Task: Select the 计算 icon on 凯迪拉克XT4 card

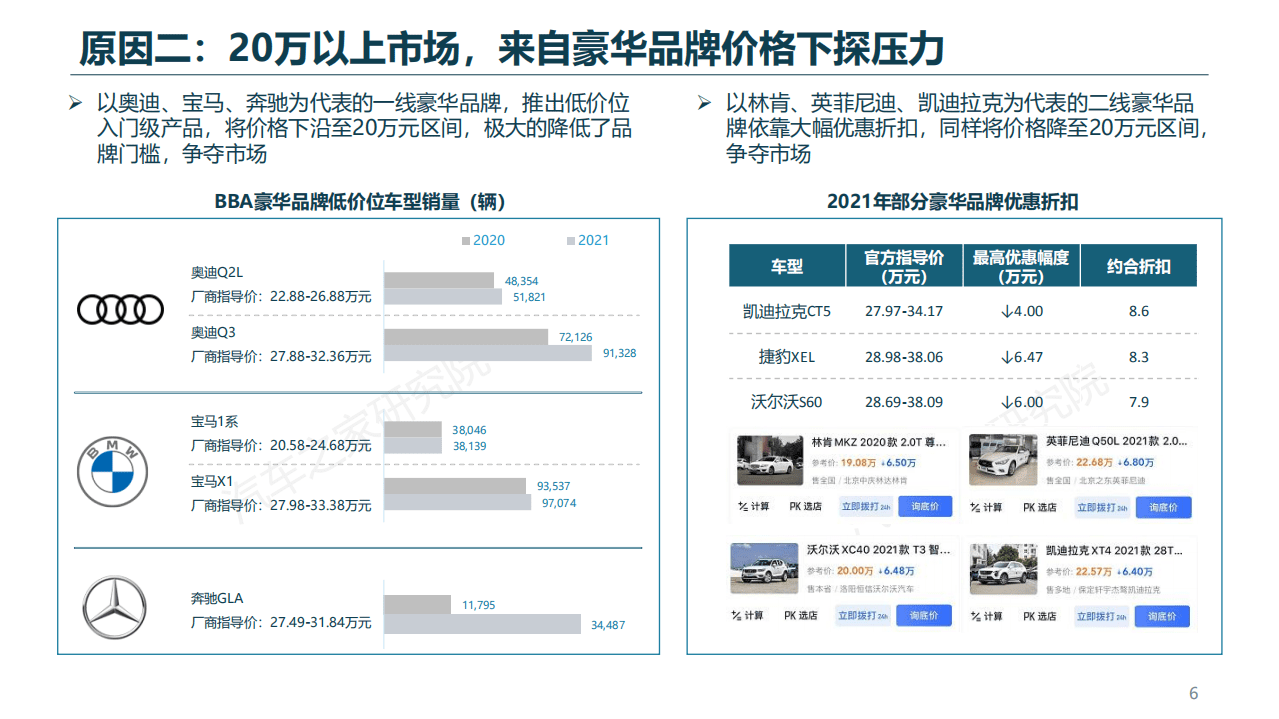Action: (x=985, y=616)
